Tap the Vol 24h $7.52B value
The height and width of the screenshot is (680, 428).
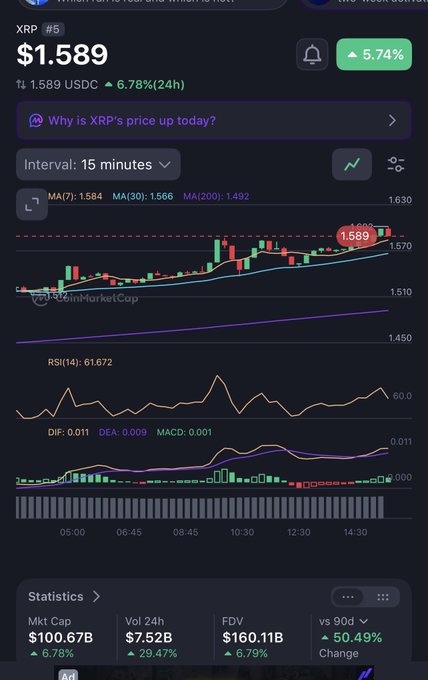149,638
